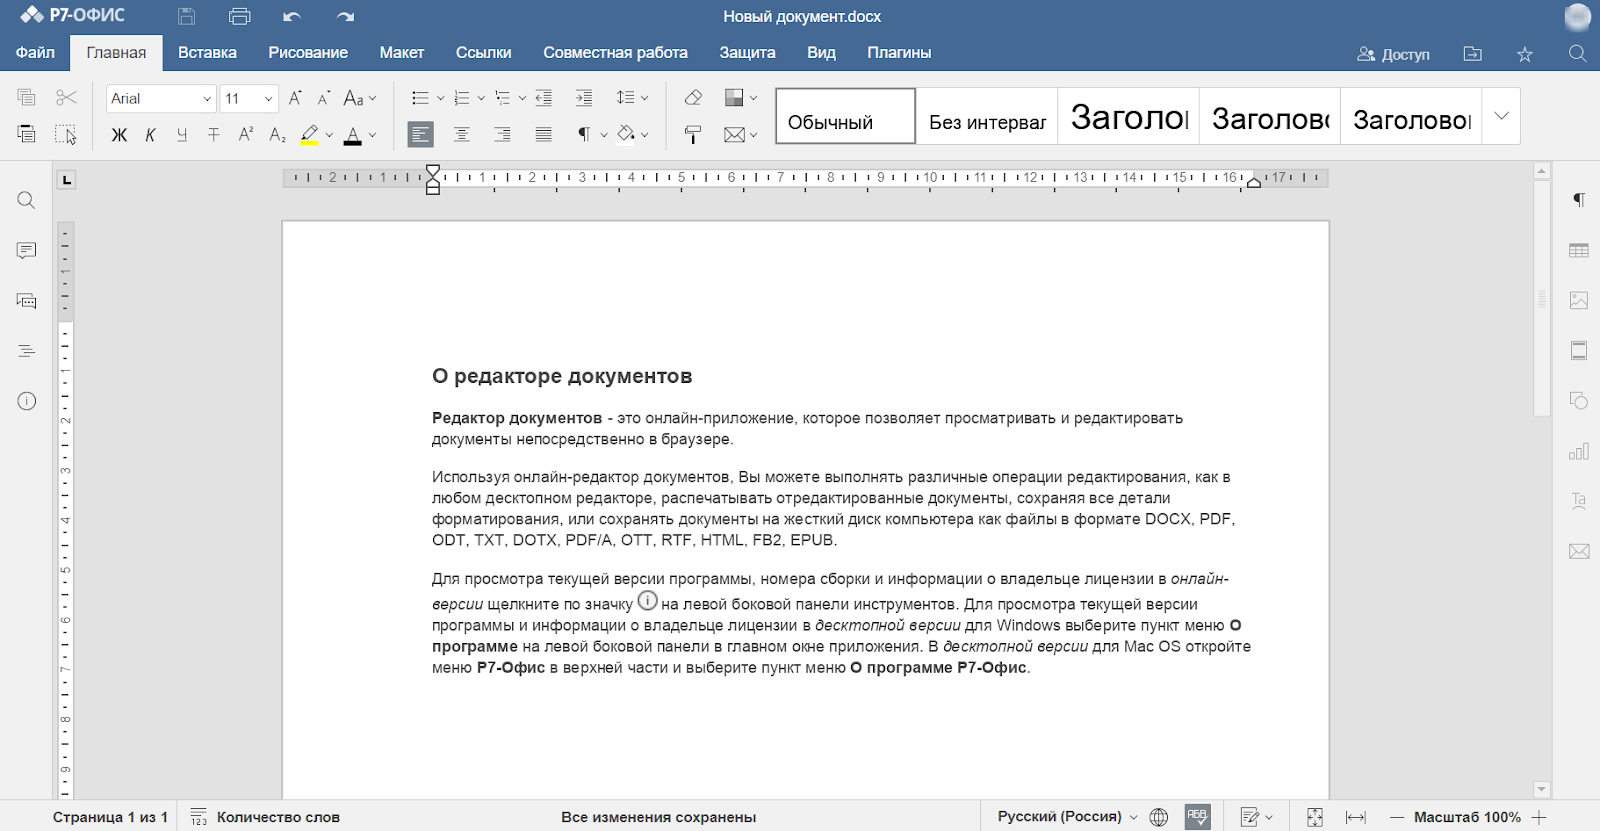This screenshot has width=1600, height=831.
Task: Click the Страница 1 из 1 page indicator
Action: tap(110, 817)
